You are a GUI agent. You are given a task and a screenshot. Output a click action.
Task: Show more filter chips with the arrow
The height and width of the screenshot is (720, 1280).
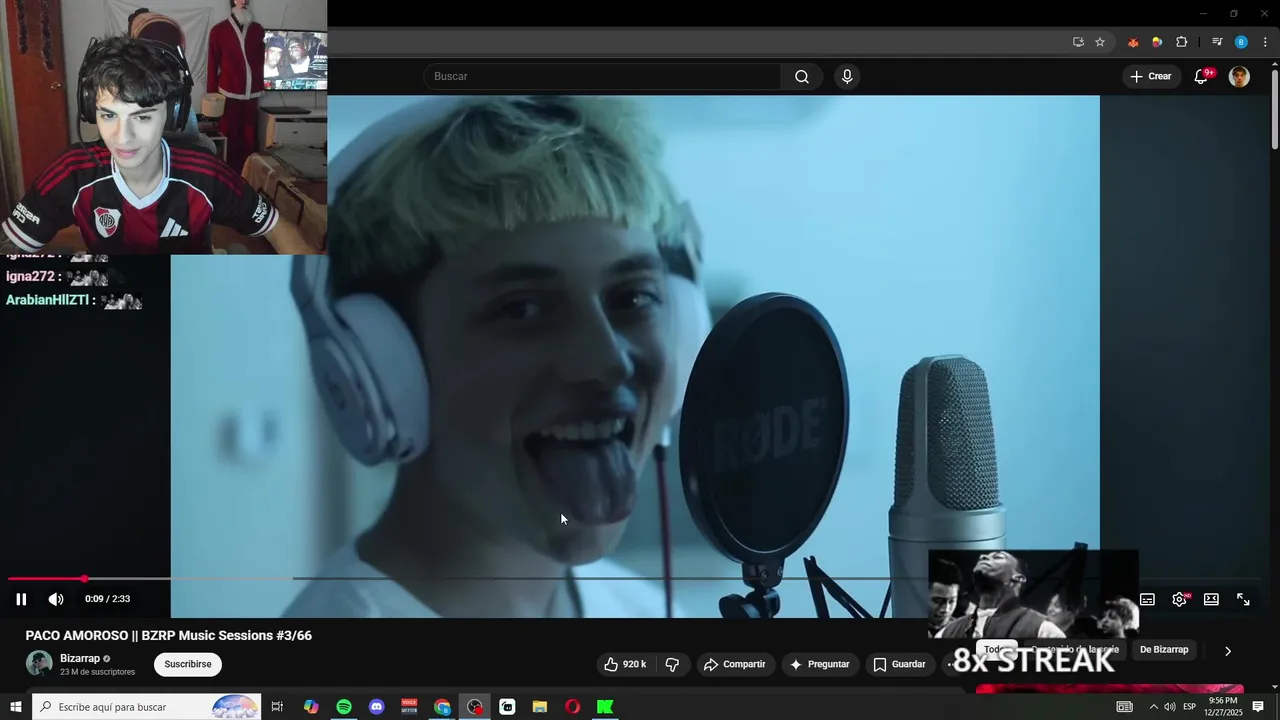(1228, 651)
